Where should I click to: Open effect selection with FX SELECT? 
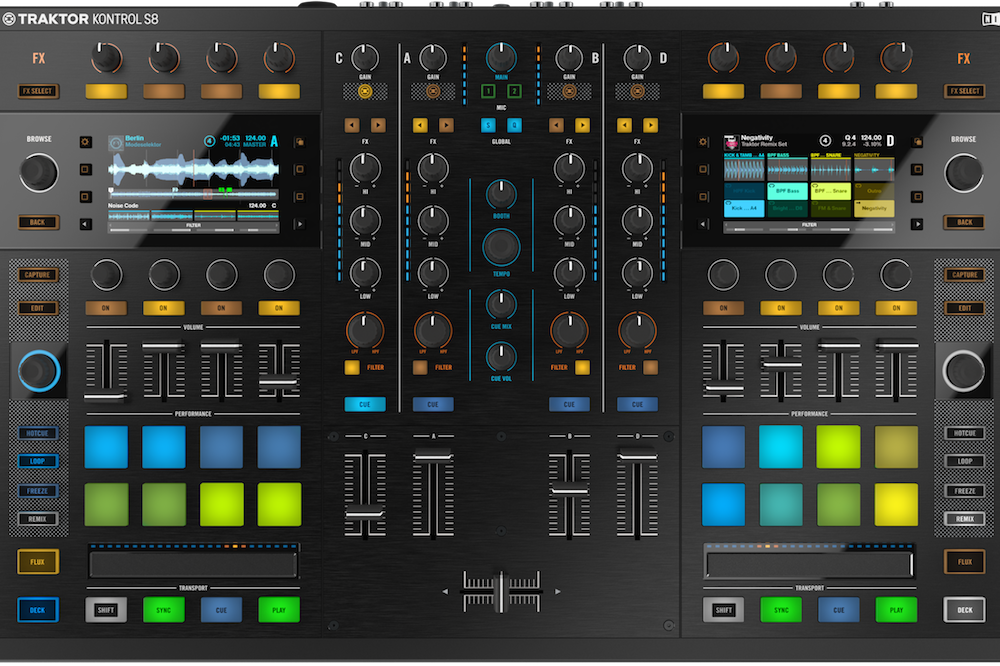pyautogui.click(x=38, y=91)
